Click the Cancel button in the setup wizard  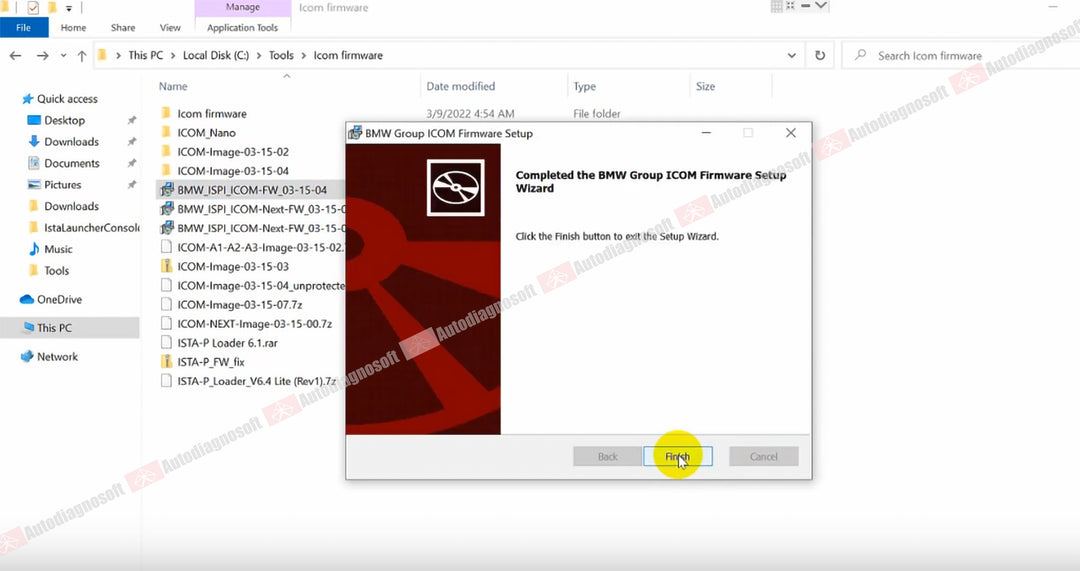763,456
